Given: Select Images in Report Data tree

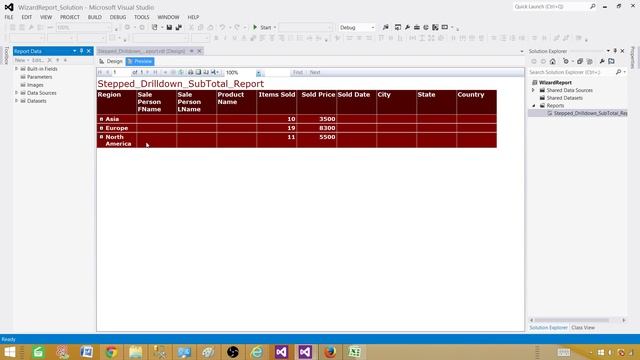Looking at the screenshot, I should [35, 85].
